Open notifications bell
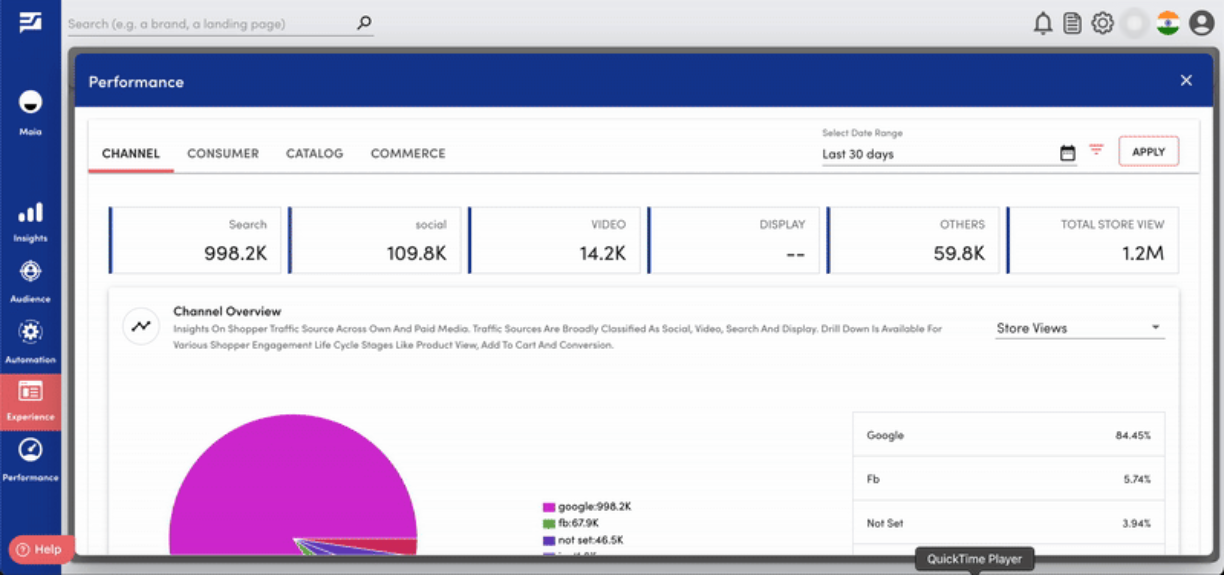This screenshot has width=1224, height=575. click(1043, 23)
